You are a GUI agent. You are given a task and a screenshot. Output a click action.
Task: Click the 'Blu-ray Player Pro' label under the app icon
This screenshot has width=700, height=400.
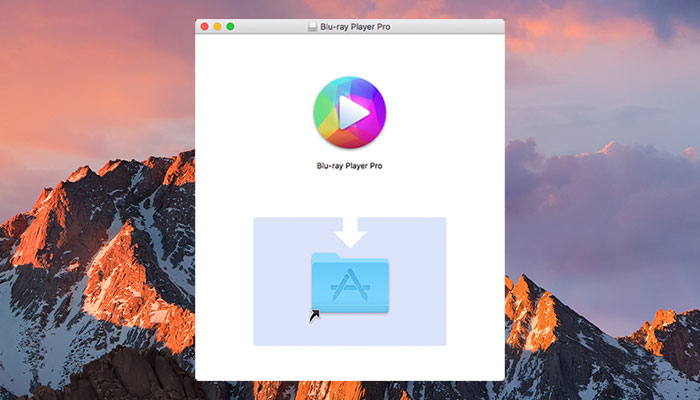[x=349, y=166]
